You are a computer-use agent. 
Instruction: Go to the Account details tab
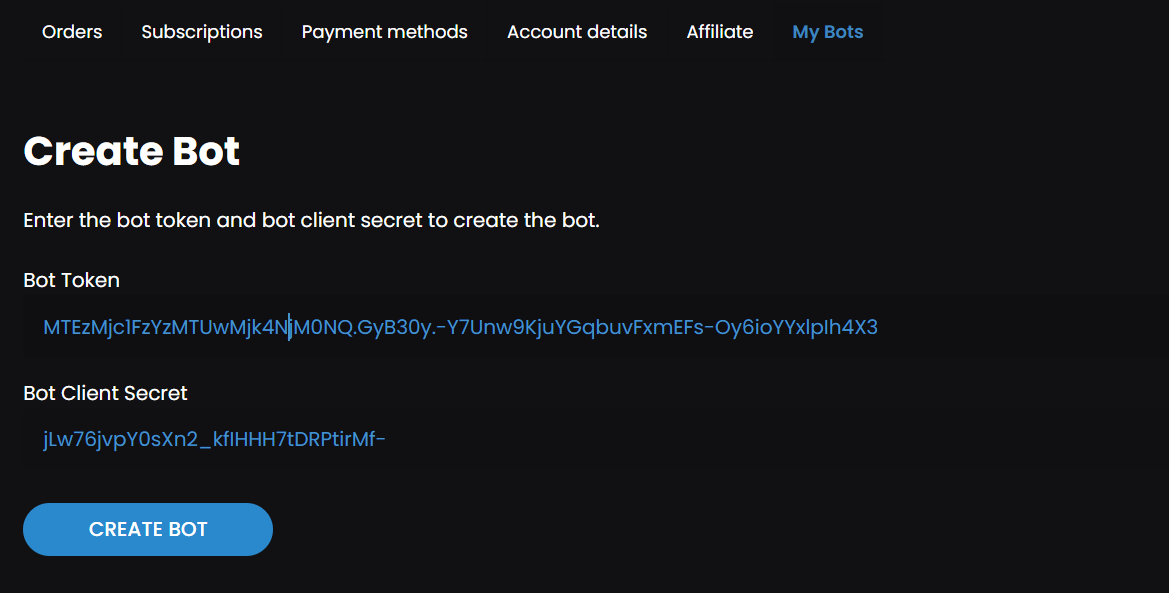[x=577, y=32]
